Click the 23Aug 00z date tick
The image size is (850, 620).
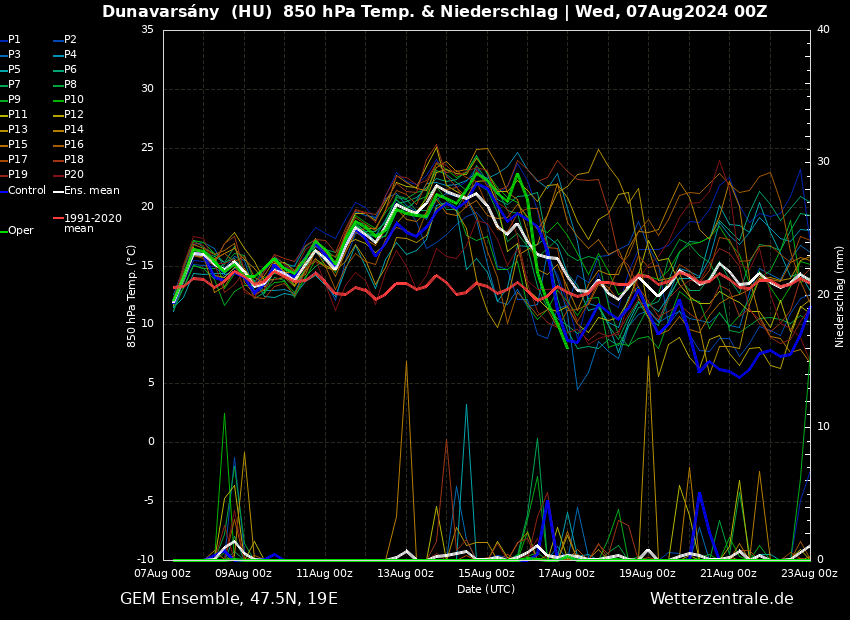809,574
